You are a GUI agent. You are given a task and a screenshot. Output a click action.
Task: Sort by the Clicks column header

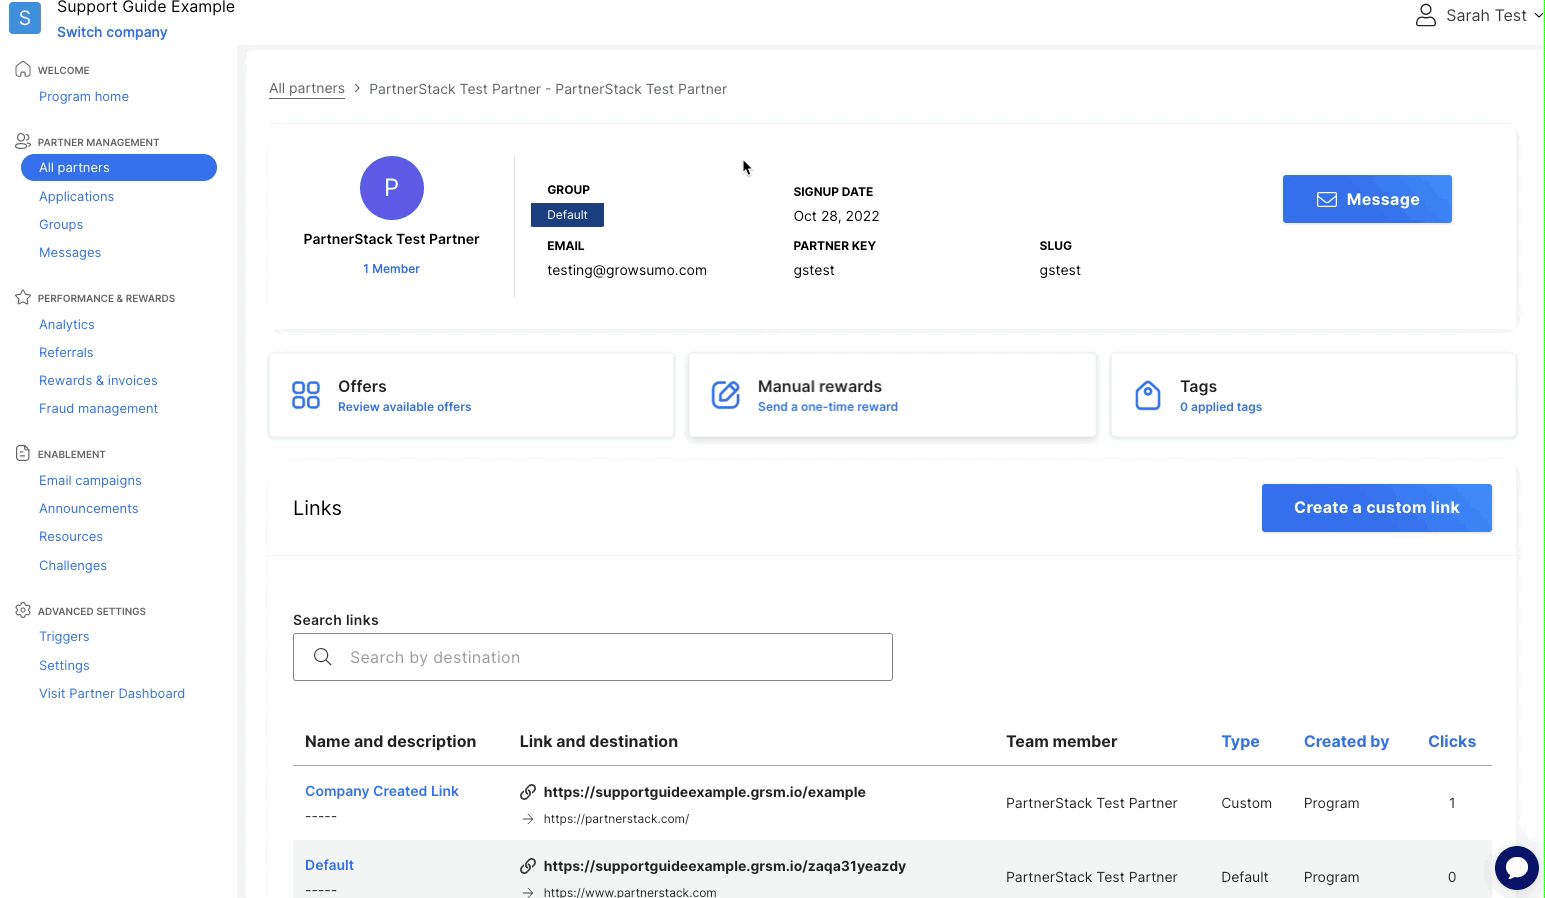pyautogui.click(x=1452, y=741)
